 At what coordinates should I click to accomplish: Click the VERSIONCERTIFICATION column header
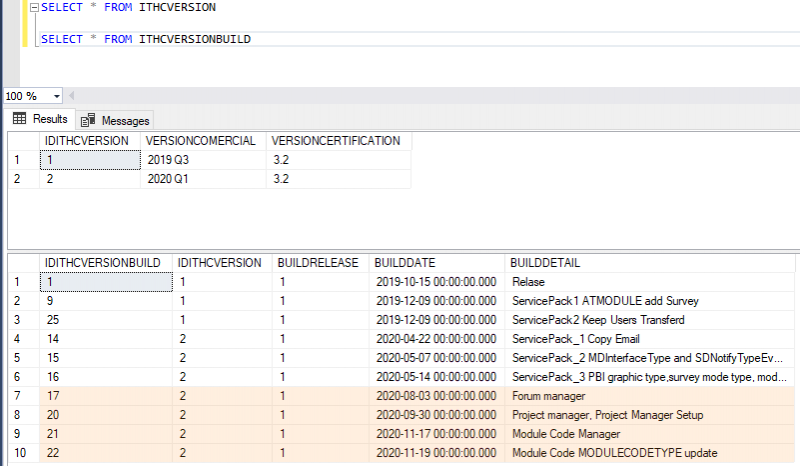click(339, 141)
